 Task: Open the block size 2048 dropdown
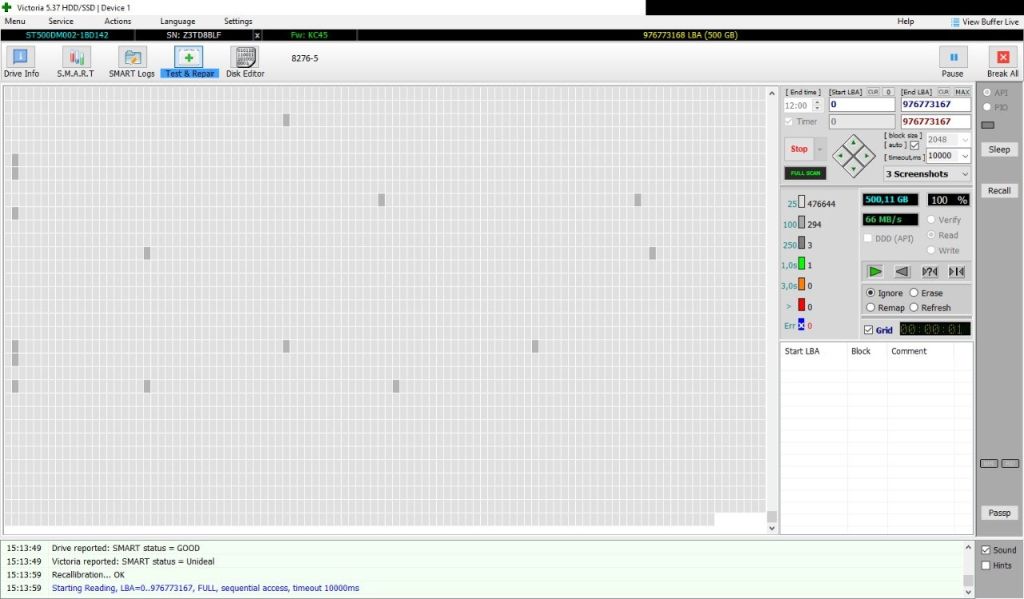pos(965,139)
